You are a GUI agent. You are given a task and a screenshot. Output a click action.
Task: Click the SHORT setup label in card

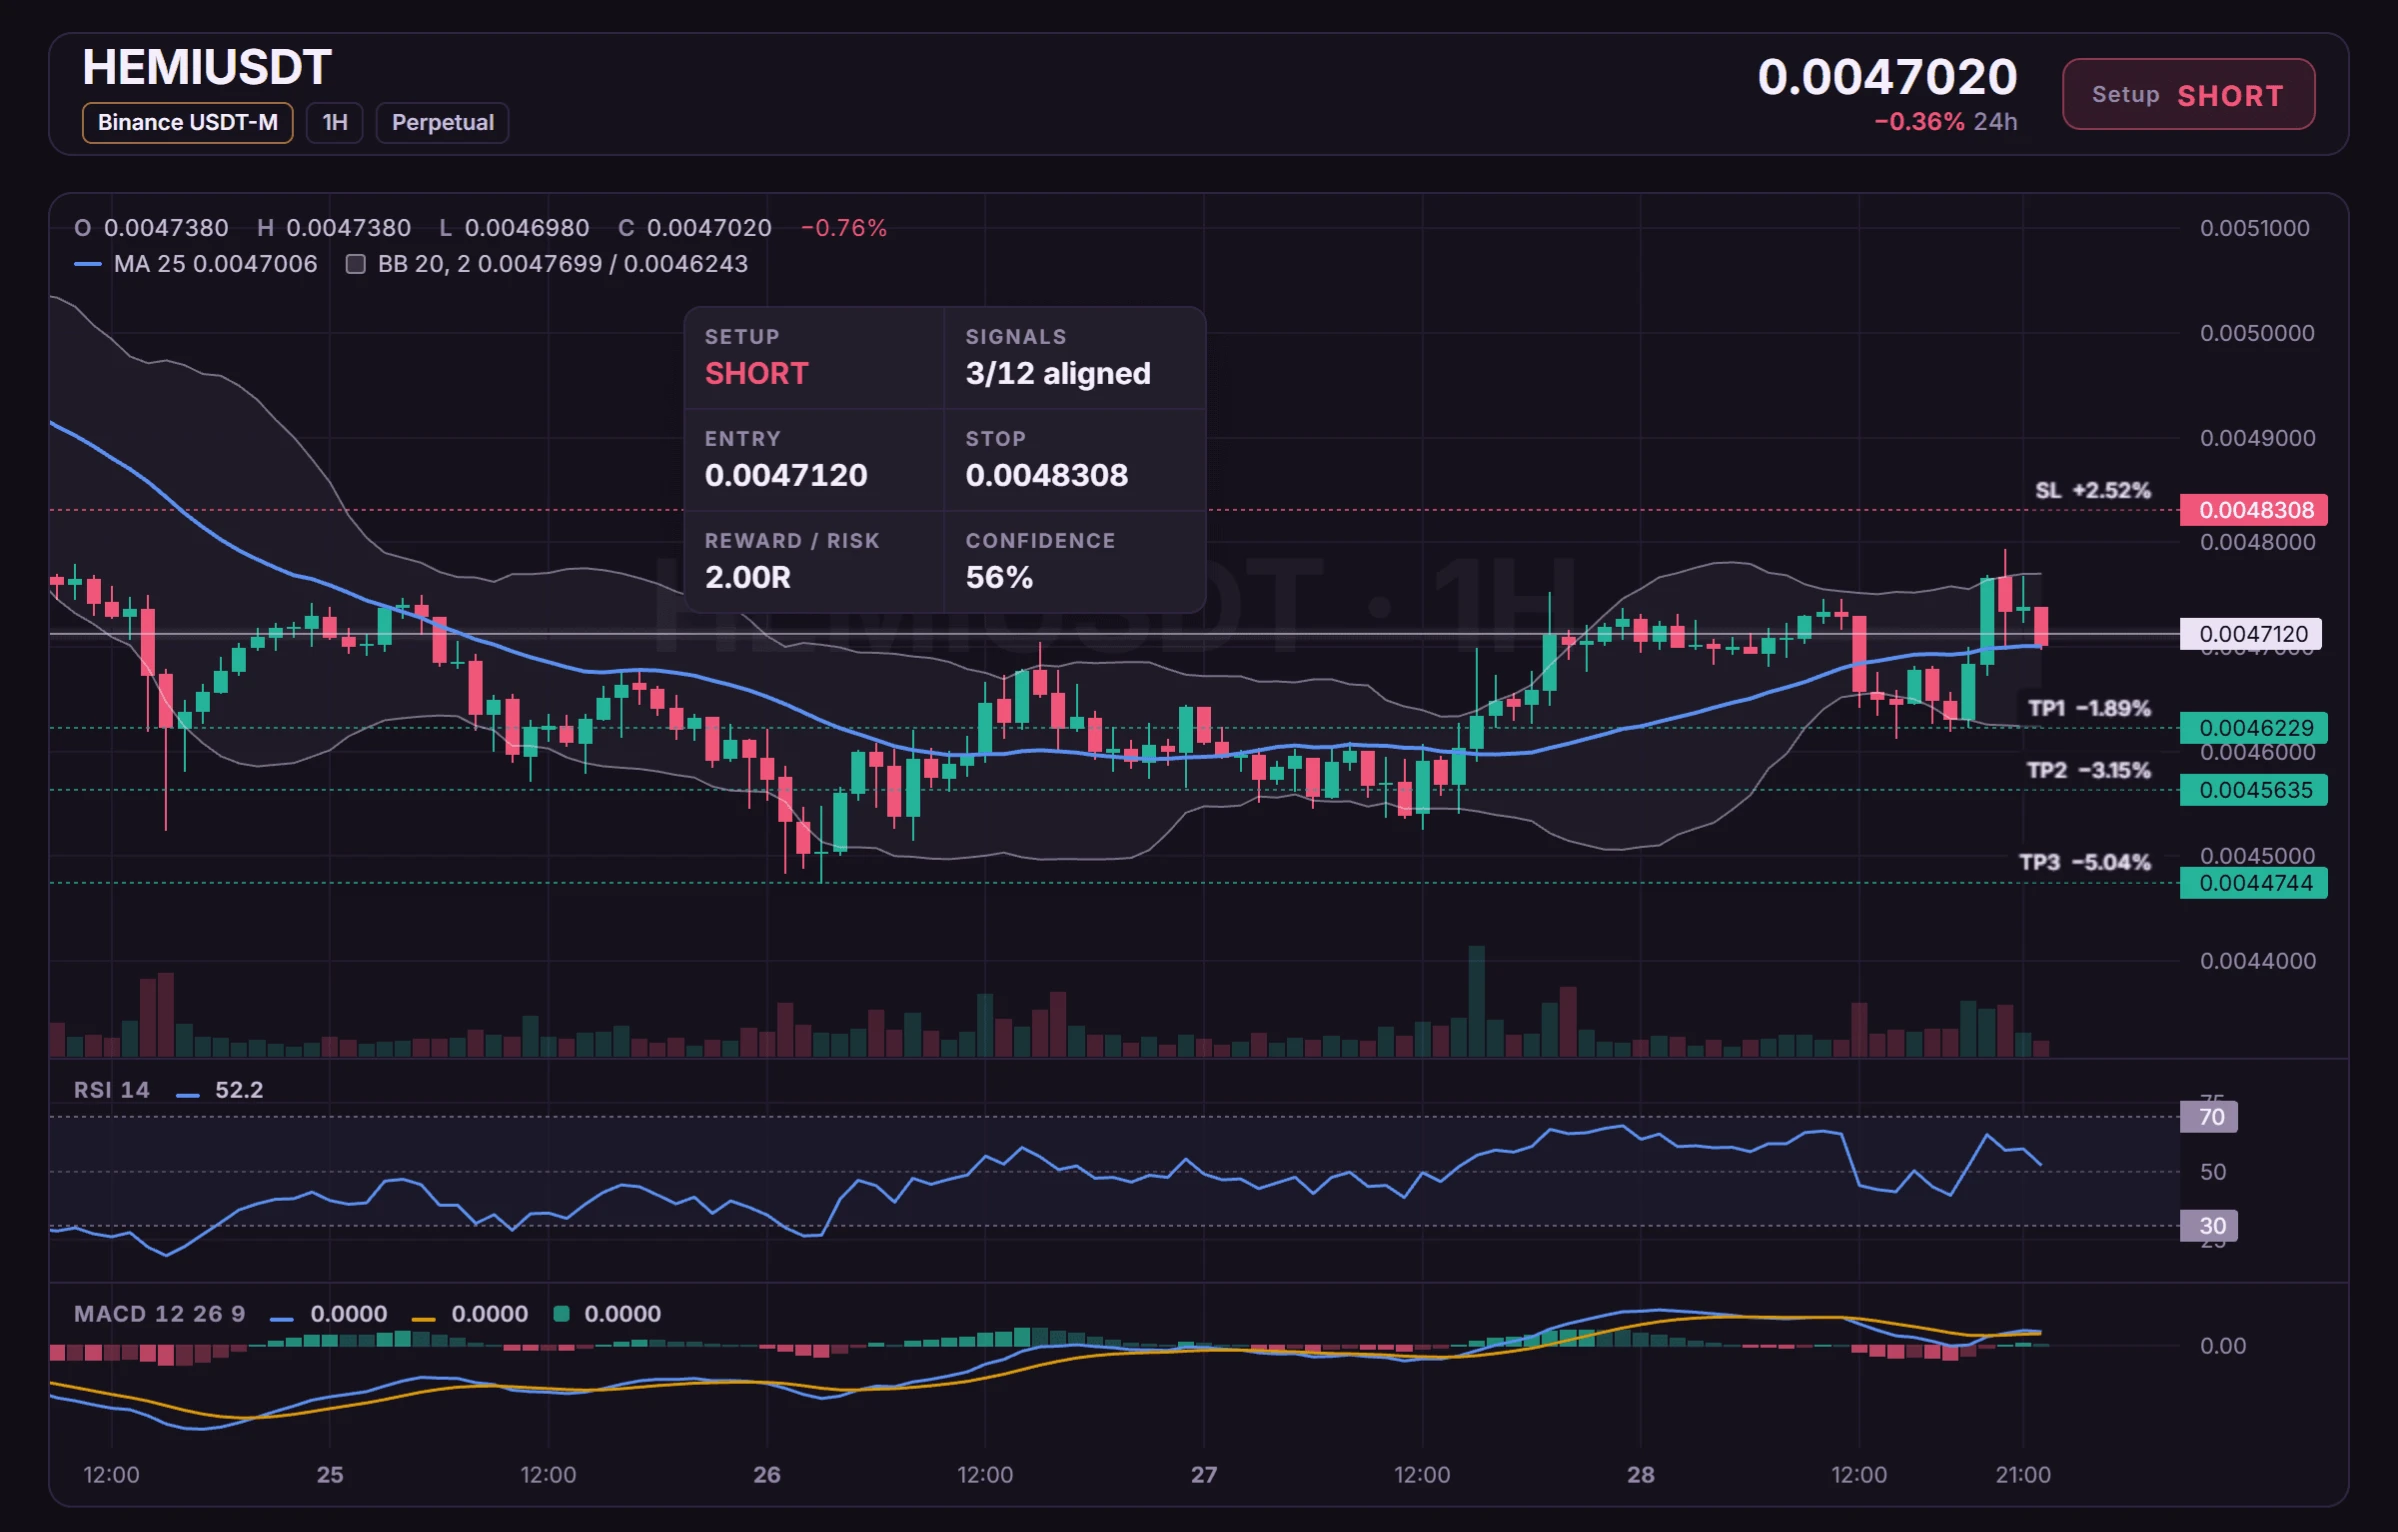(757, 373)
